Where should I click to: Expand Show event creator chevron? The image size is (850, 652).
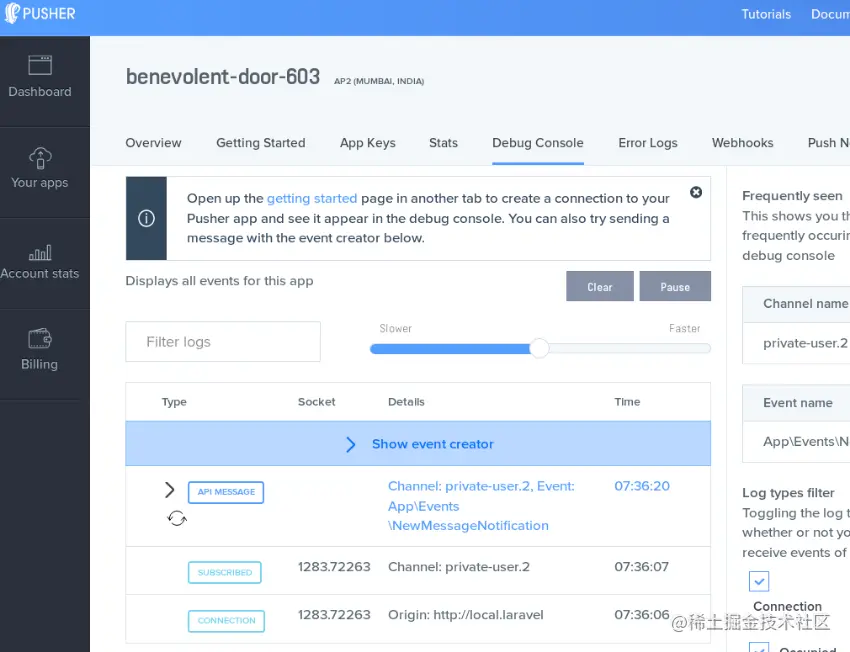351,444
